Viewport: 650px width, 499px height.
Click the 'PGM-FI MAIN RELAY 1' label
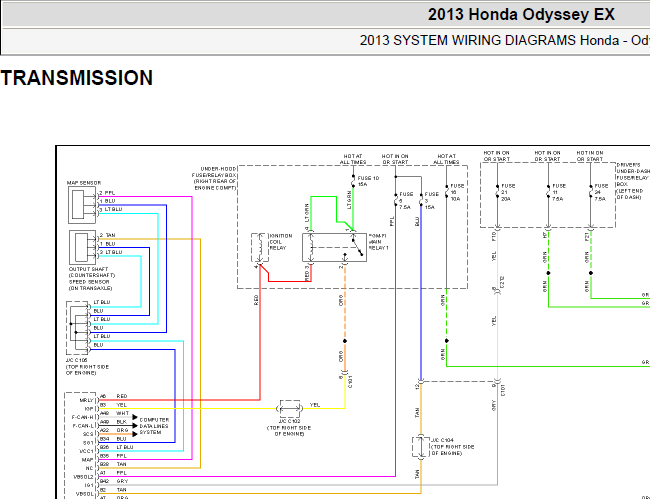(x=378, y=242)
